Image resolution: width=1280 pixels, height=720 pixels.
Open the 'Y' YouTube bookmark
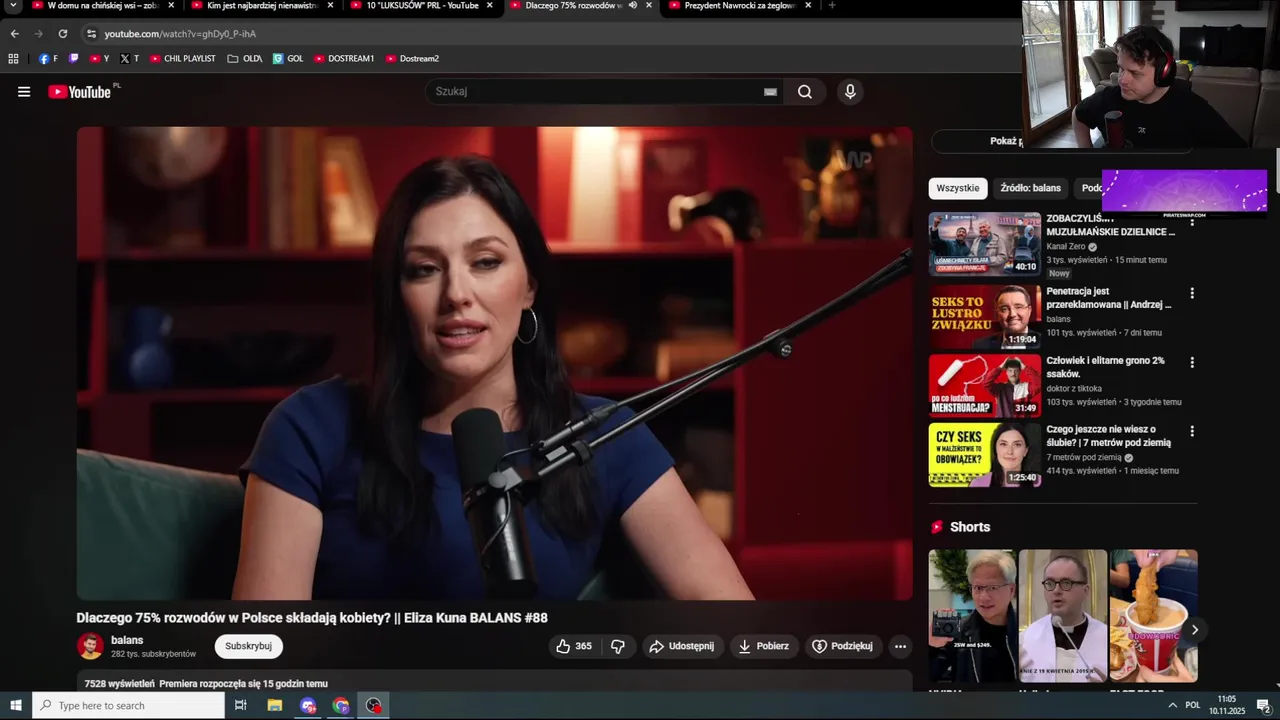(x=99, y=58)
